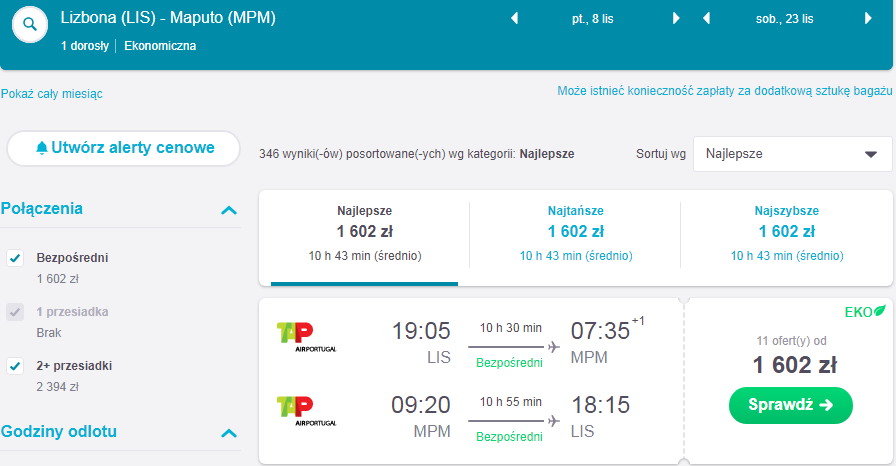This screenshot has width=896, height=466.
Task: Click TAP Air Portugal logo on return flight
Action: [307, 412]
